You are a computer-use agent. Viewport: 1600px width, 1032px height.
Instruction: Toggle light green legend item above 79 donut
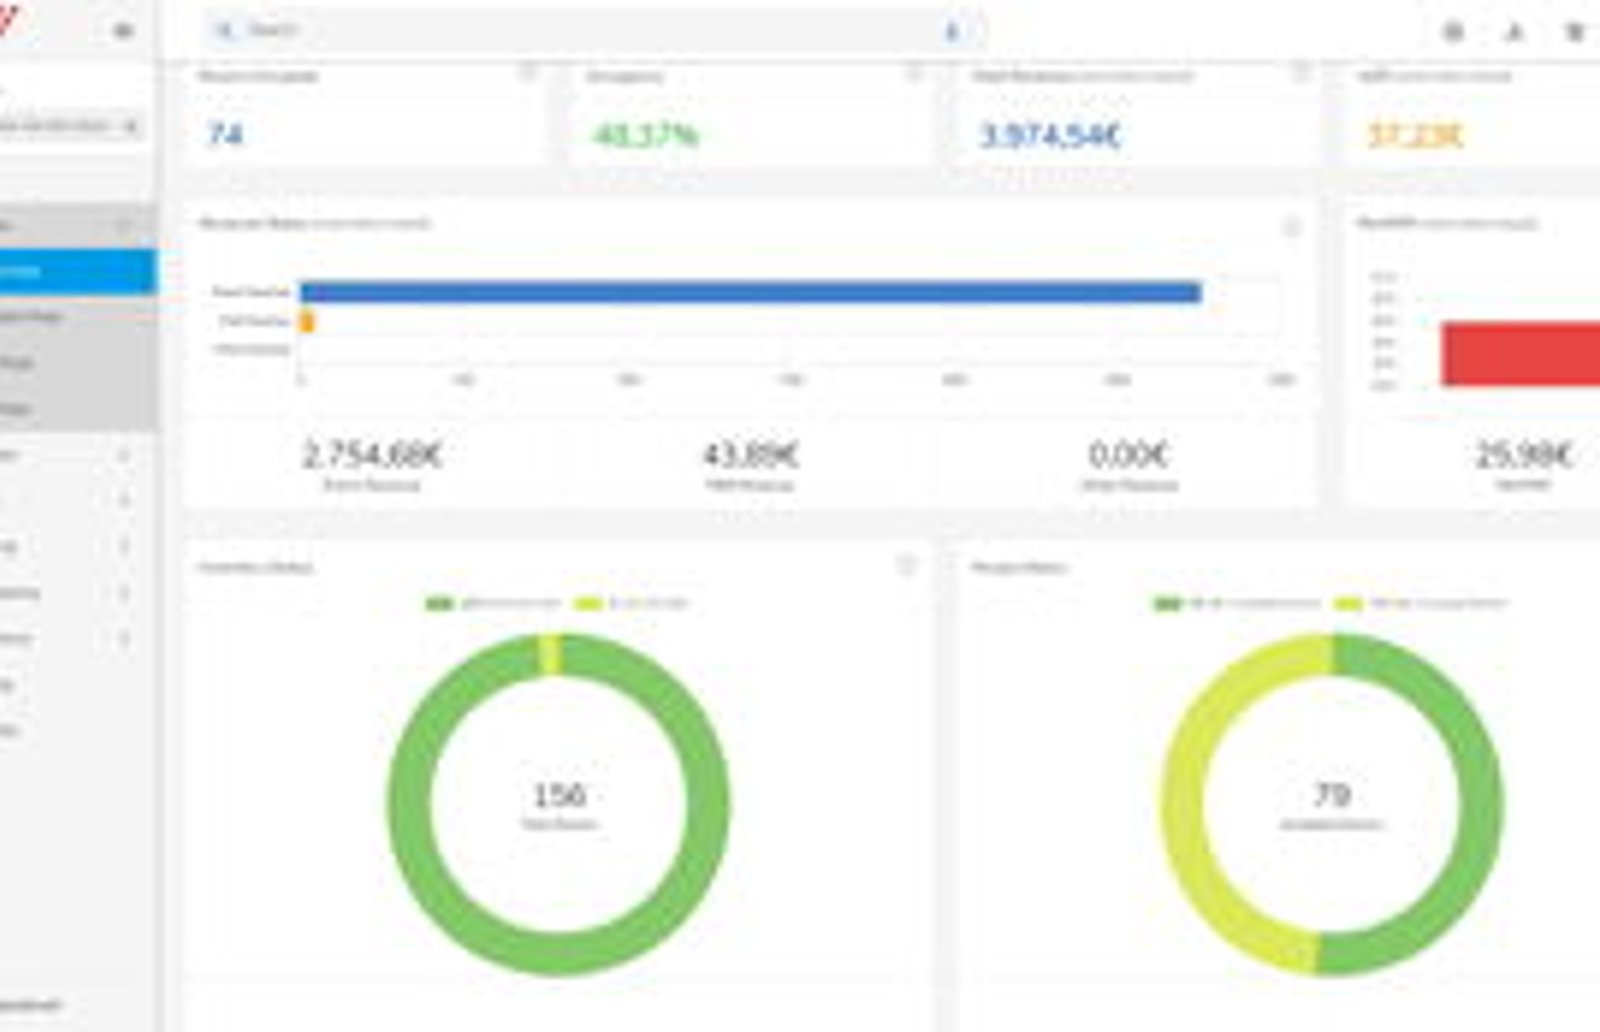point(1421,603)
